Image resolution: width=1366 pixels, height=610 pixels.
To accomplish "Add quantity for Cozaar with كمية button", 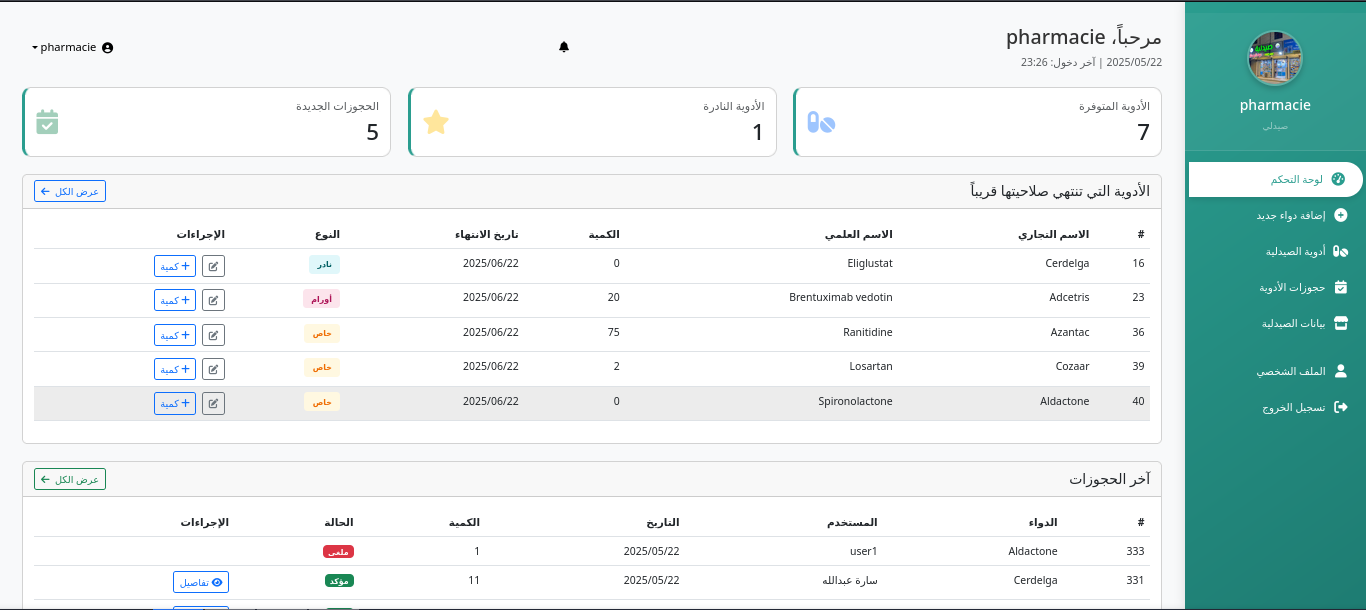I will tap(175, 369).
